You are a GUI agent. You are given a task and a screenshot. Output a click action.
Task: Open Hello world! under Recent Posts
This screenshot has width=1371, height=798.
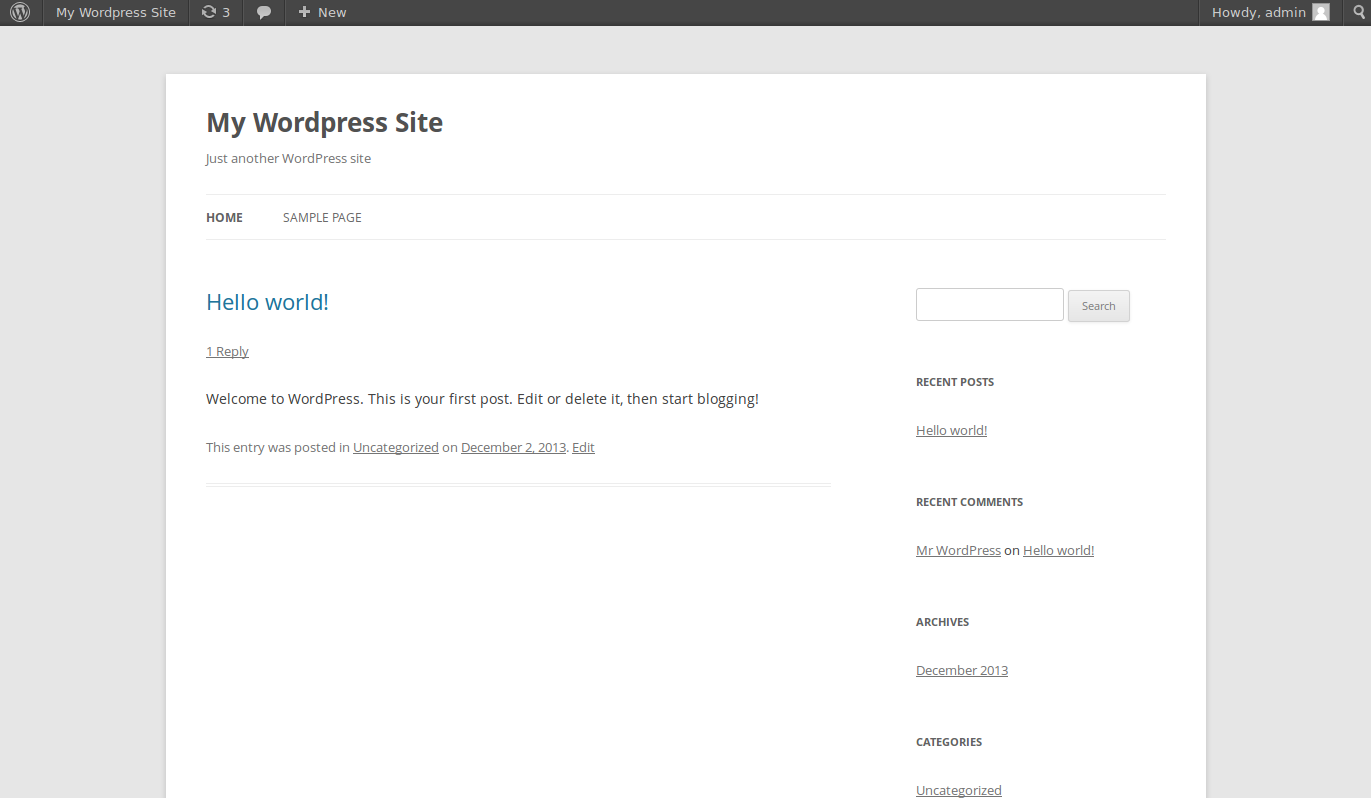(x=951, y=431)
